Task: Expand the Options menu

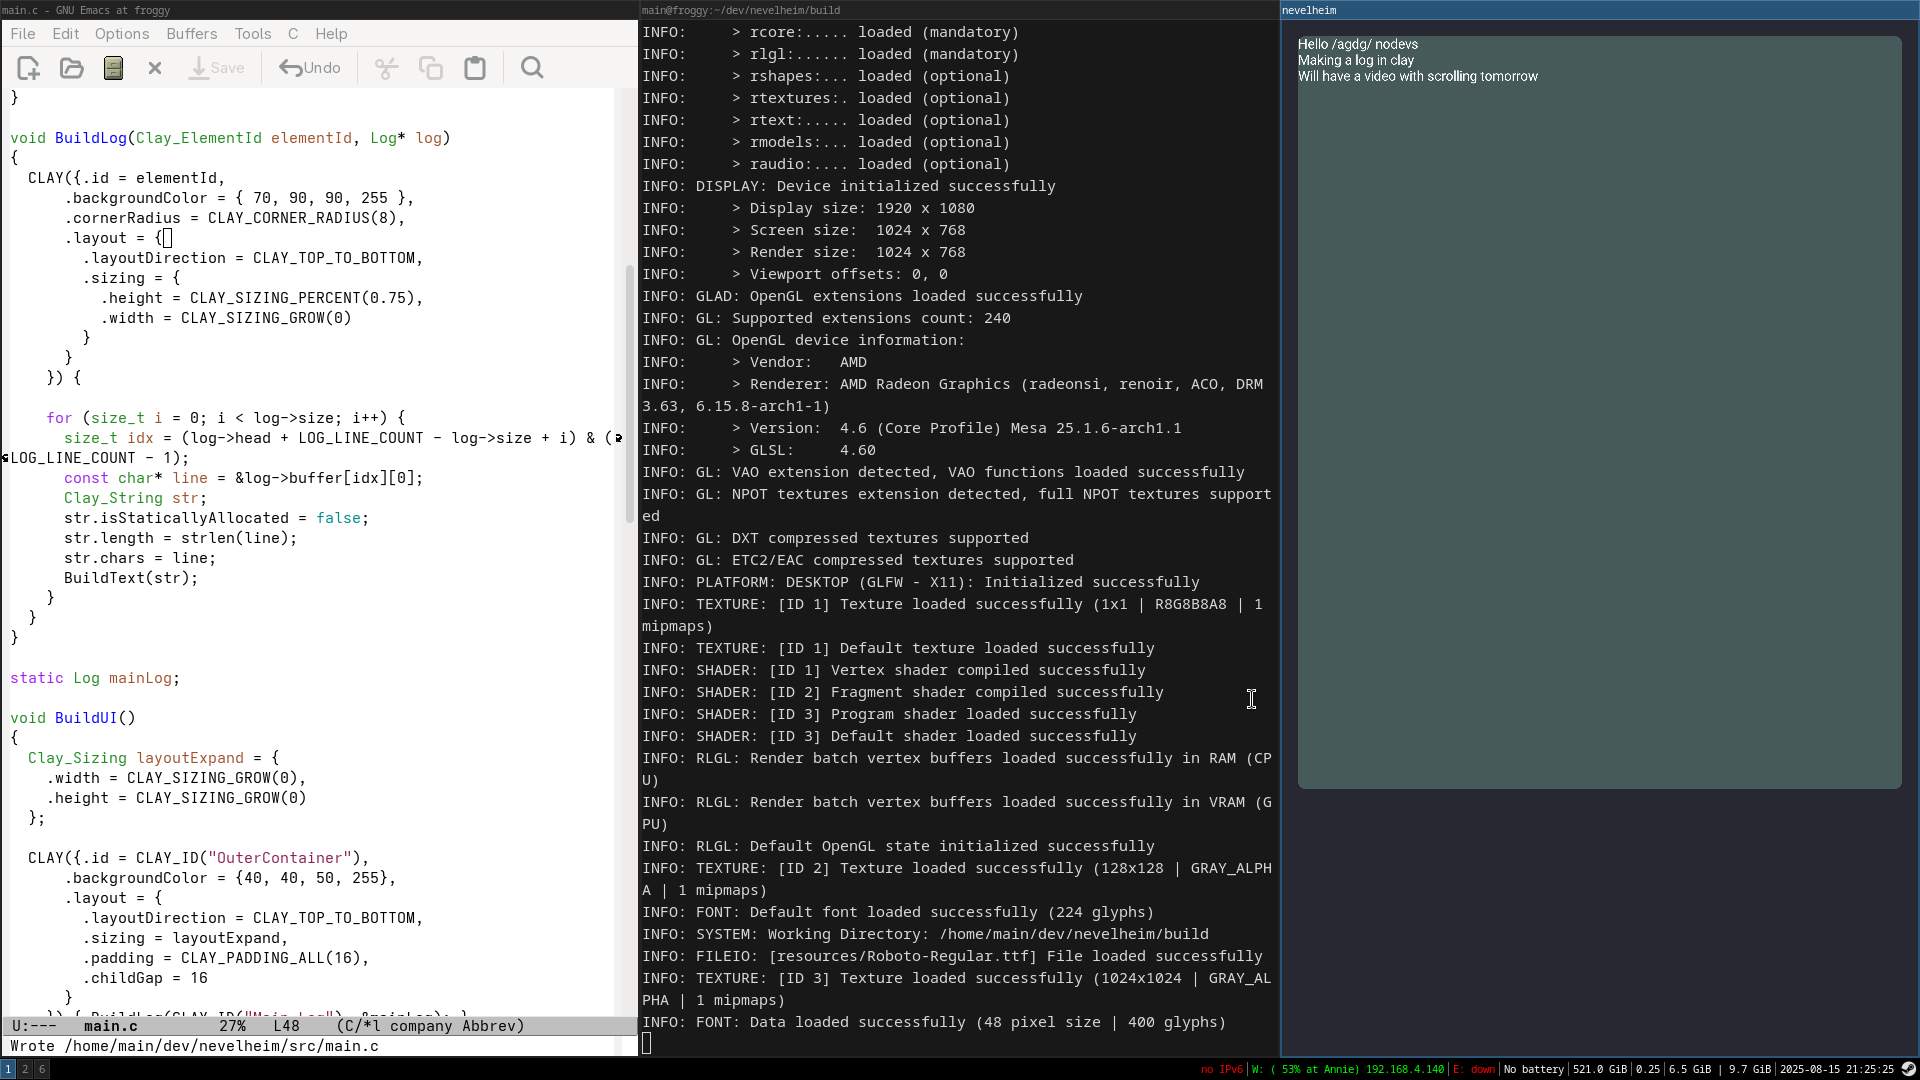Action: (x=122, y=33)
